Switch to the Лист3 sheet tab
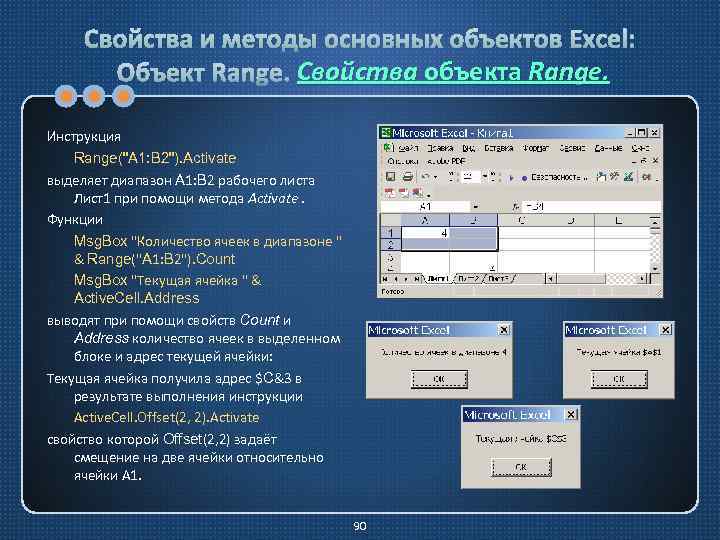The height and width of the screenshot is (540, 720). pos(499,278)
